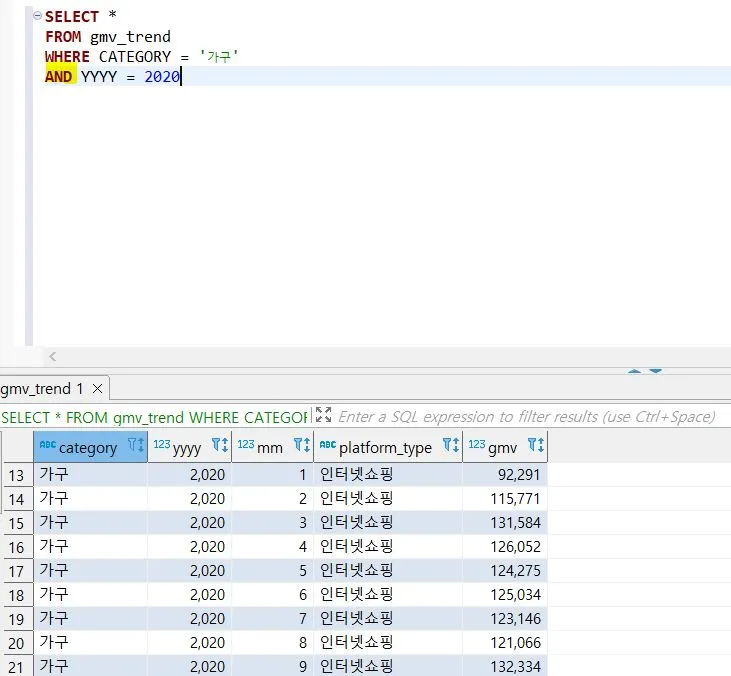
Task: Click CATEGORY in the WHERE clause
Action: [135, 57]
